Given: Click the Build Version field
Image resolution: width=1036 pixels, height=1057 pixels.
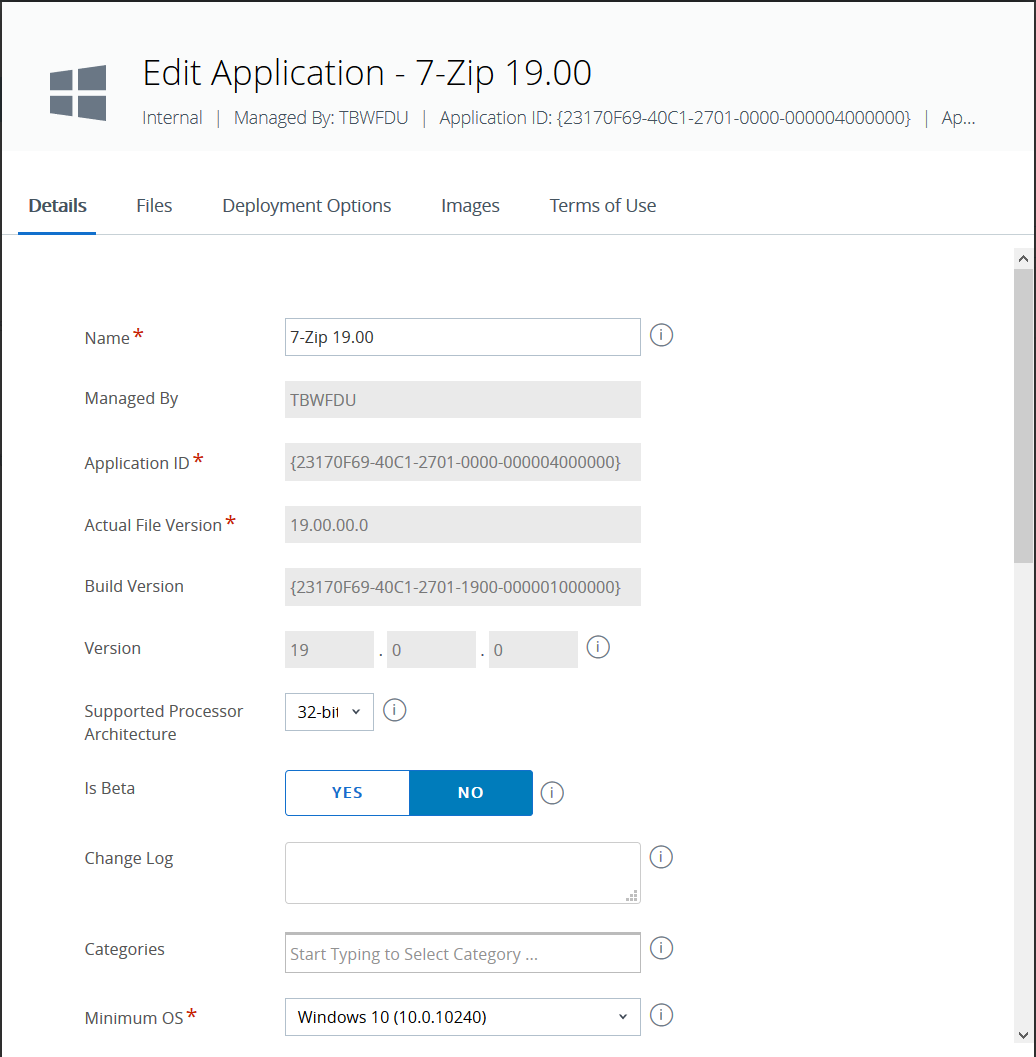Looking at the screenshot, I should click(462, 587).
